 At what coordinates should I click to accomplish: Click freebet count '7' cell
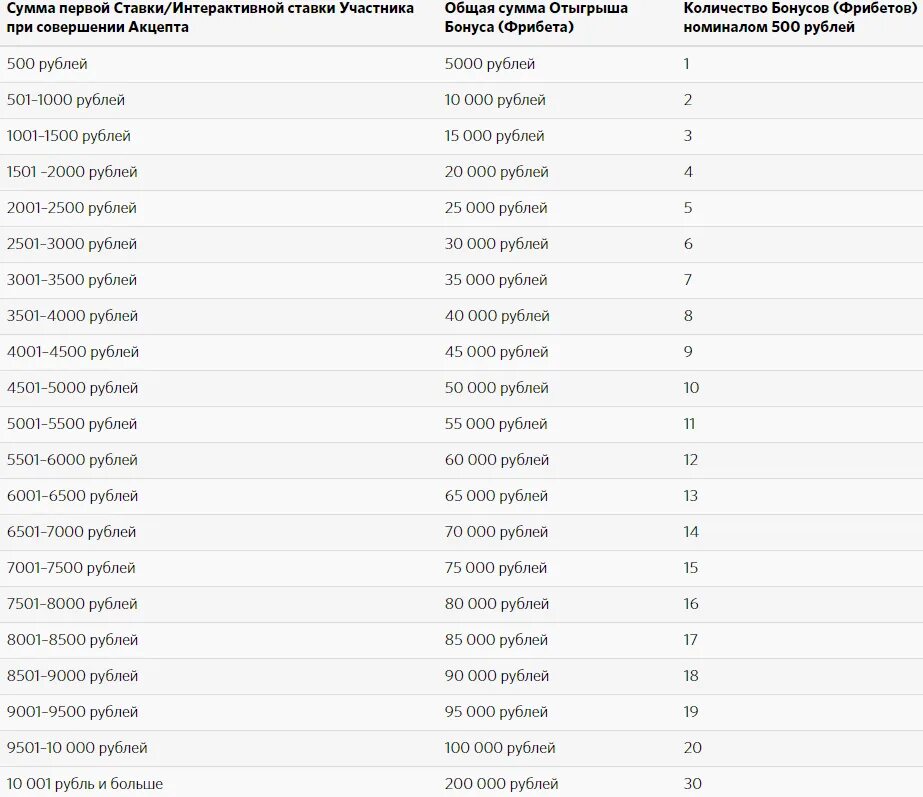(799, 280)
